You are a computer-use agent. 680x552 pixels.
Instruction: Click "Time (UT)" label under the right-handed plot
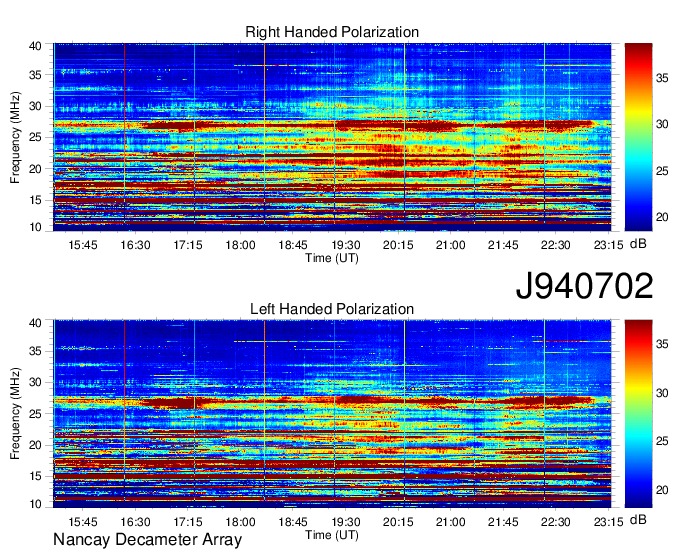tap(332, 258)
